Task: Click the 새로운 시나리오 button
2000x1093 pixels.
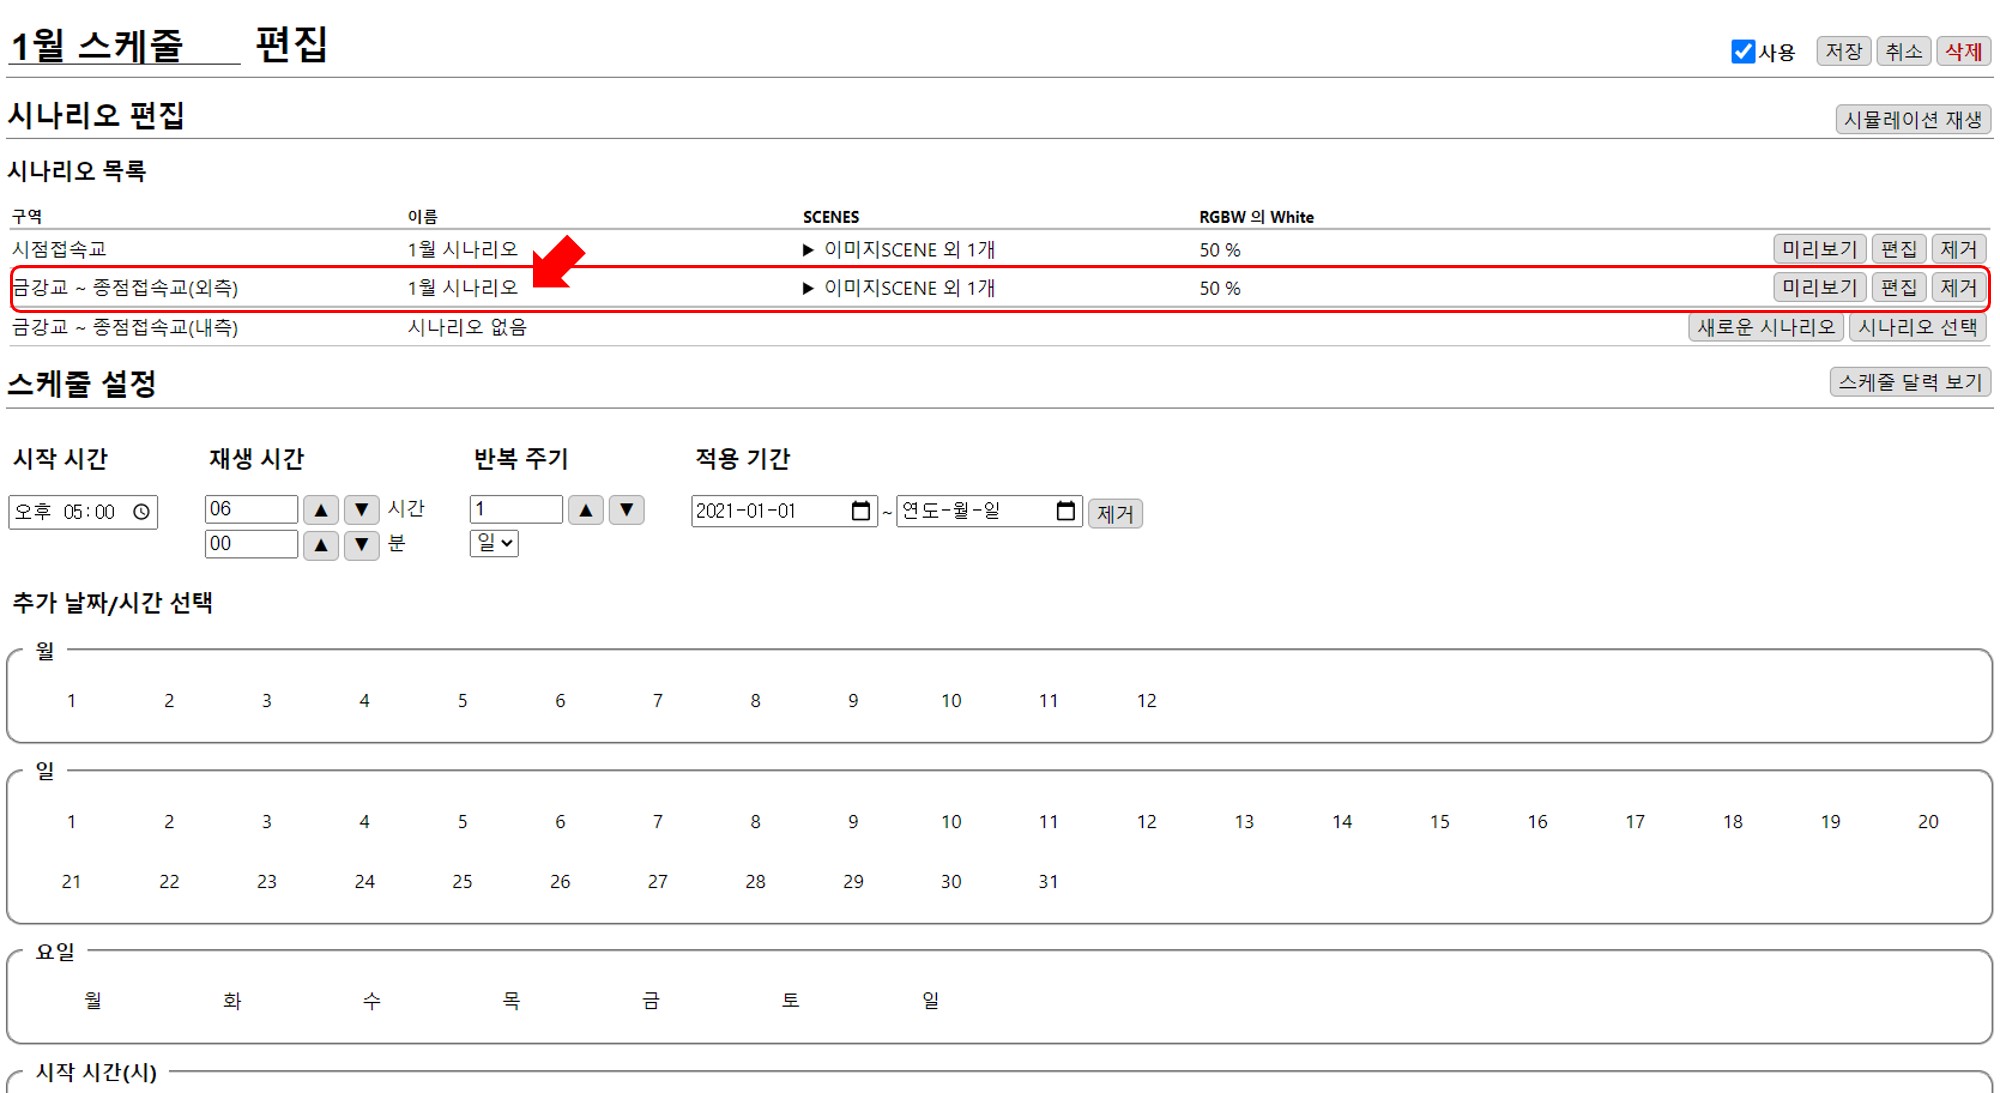Action: pyautogui.click(x=1766, y=327)
